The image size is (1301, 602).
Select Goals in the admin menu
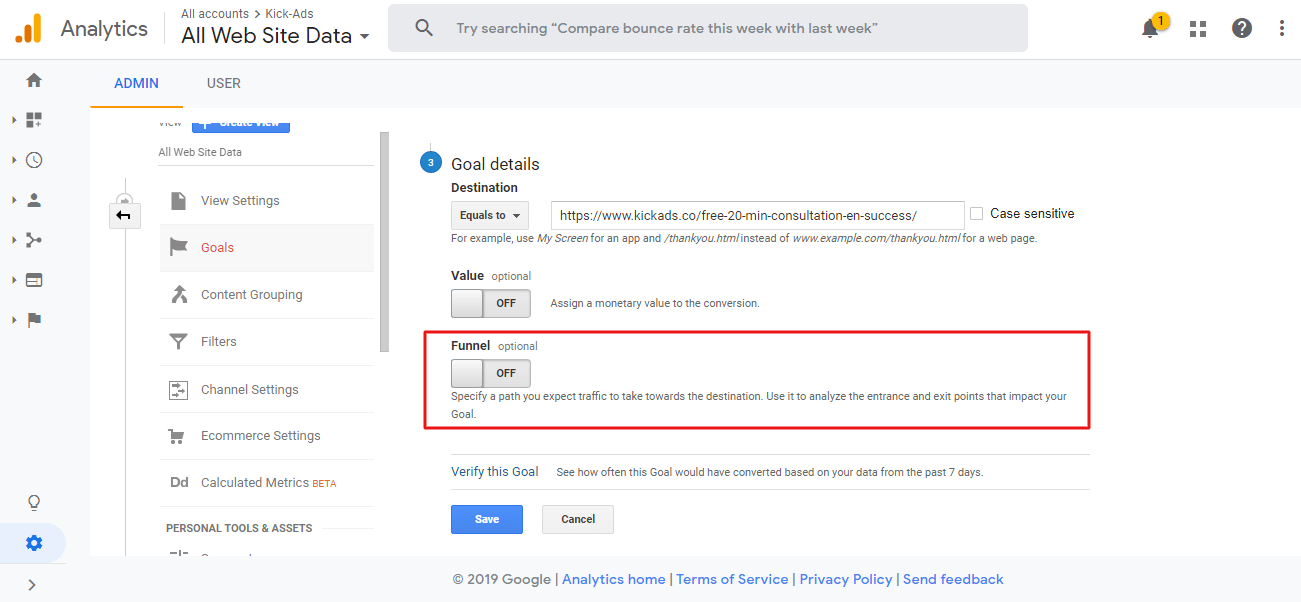217,248
